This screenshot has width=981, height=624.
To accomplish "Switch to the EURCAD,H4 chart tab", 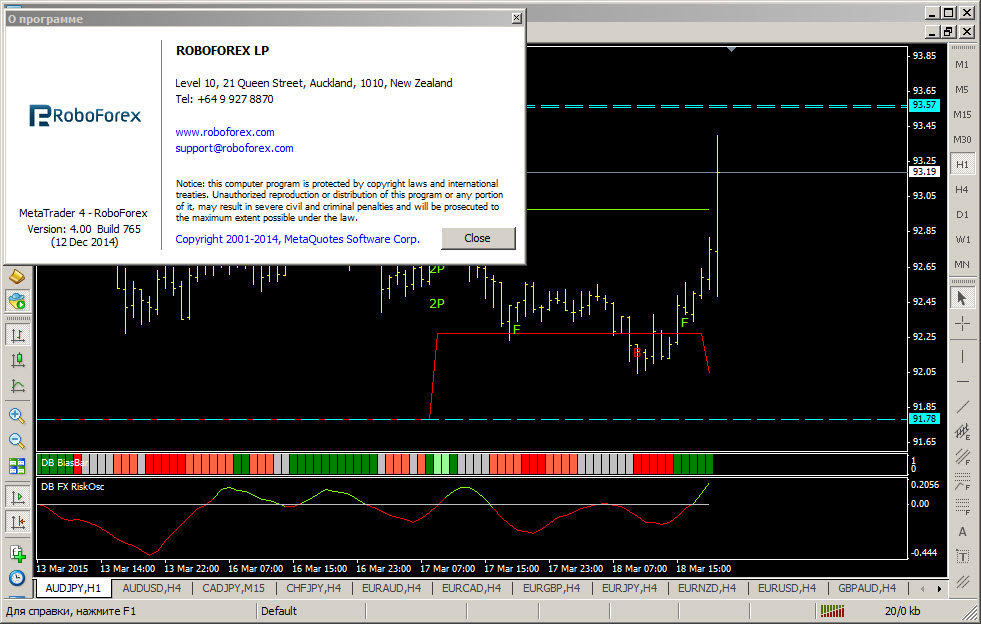I will click(472, 588).
